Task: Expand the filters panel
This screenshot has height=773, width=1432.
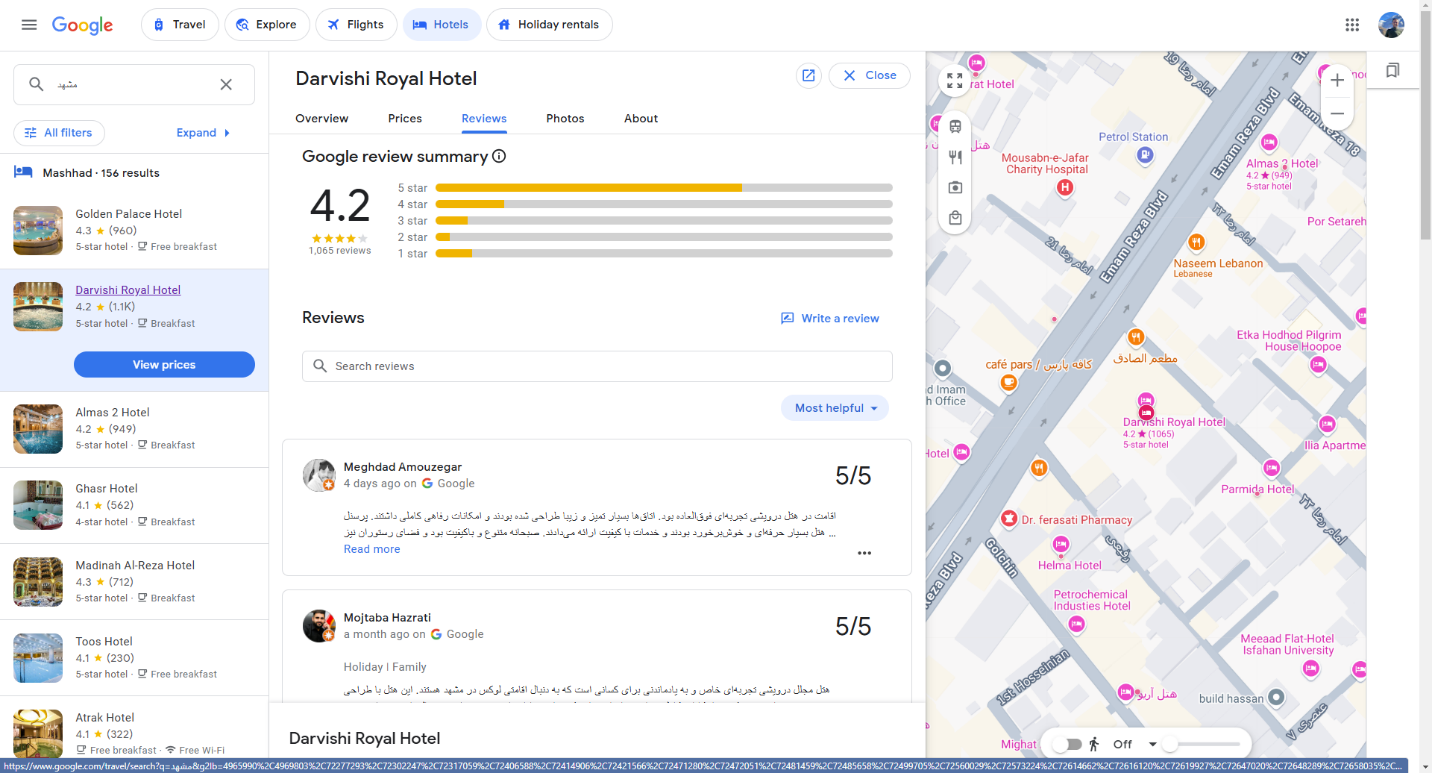Action: tap(204, 133)
